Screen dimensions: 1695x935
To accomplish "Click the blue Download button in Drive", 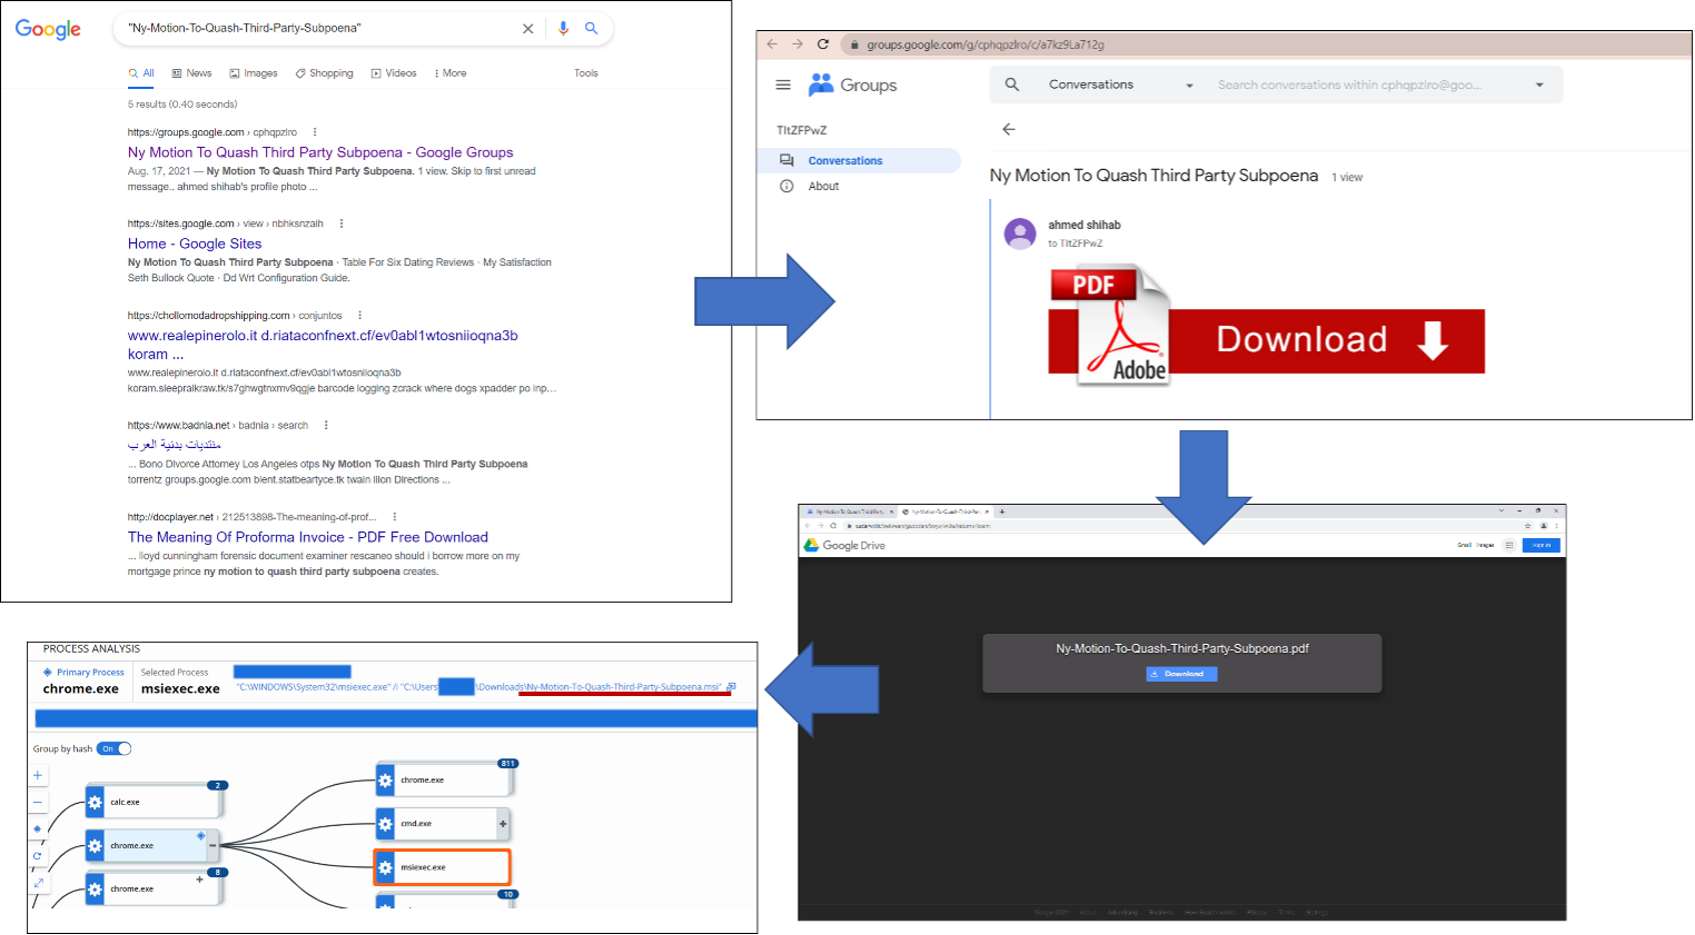I will [x=1181, y=674].
